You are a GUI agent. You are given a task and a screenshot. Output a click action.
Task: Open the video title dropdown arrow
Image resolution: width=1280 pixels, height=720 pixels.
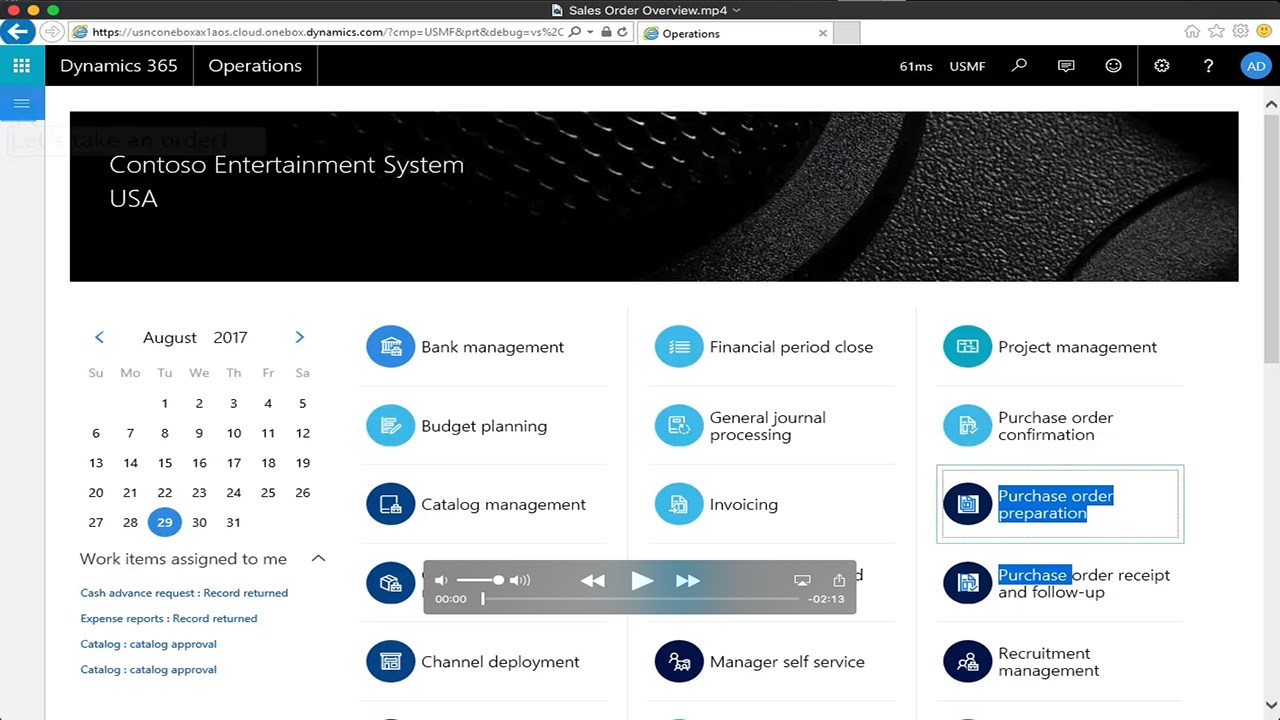tap(737, 10)
